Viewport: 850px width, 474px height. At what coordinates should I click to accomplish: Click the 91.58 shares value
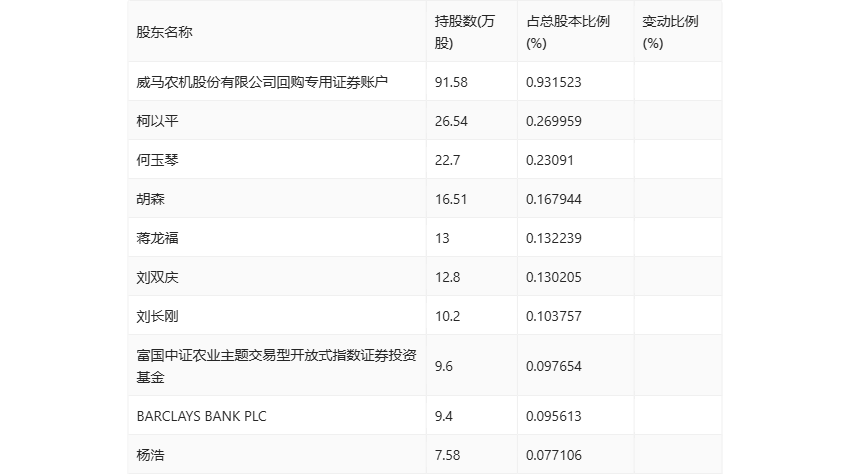point(451,82)
